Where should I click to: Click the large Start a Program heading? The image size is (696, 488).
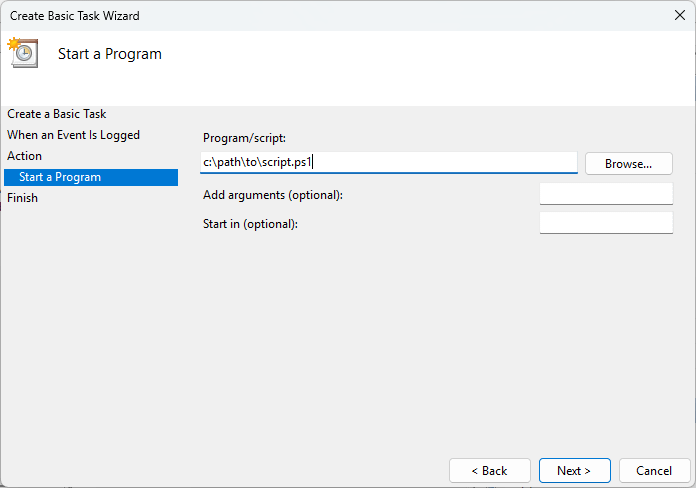click(x=110, y=54)
